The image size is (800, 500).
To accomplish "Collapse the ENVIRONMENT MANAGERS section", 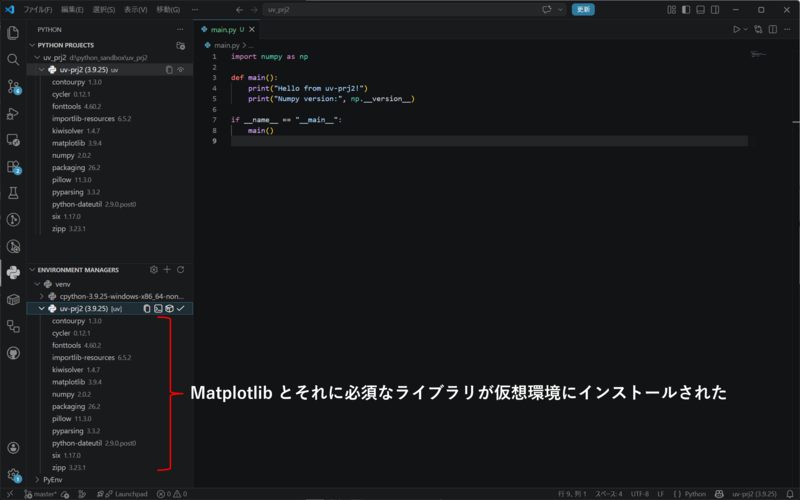I will coord(32,270).
